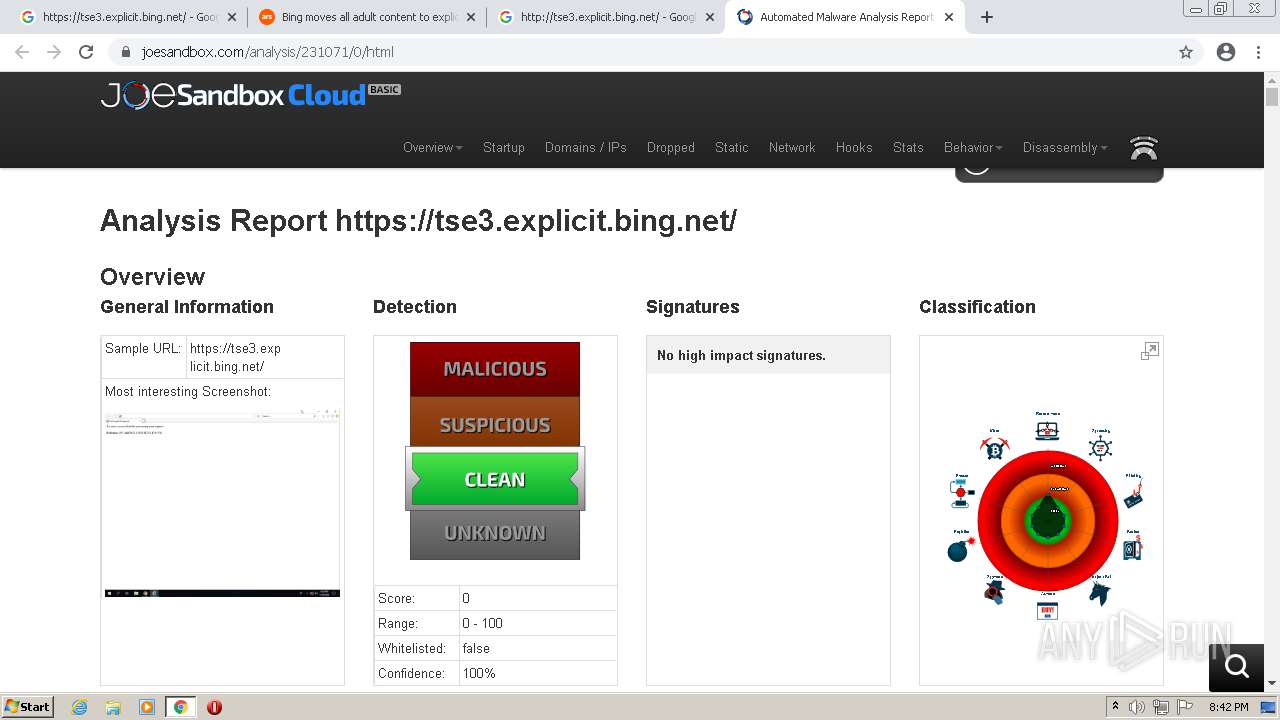Launch Internet Explorer from taskbar
Screen dimensions: 1280x720
80,707
